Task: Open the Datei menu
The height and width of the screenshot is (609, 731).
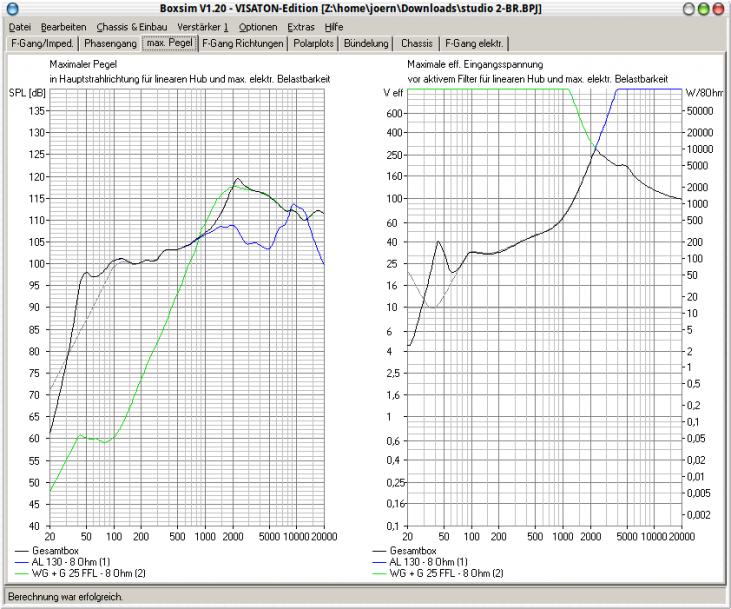Action: [20, 26]
